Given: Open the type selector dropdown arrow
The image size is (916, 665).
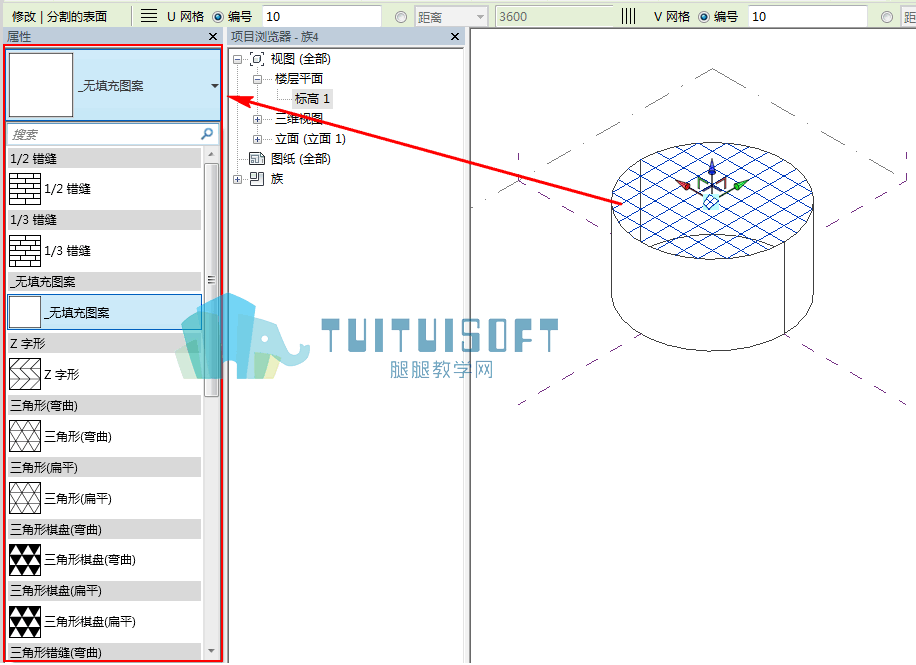Looking at the screenshot, I should [x=214, y=86].
